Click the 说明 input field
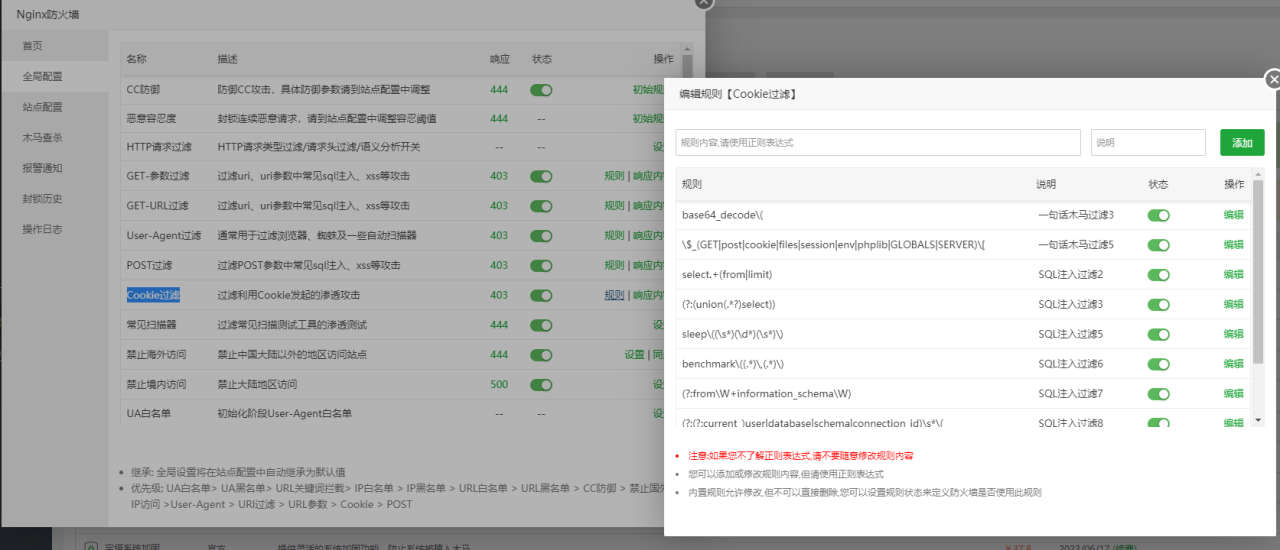Viewport: 1280px width, 550px height. click(x=1148, y=143)
